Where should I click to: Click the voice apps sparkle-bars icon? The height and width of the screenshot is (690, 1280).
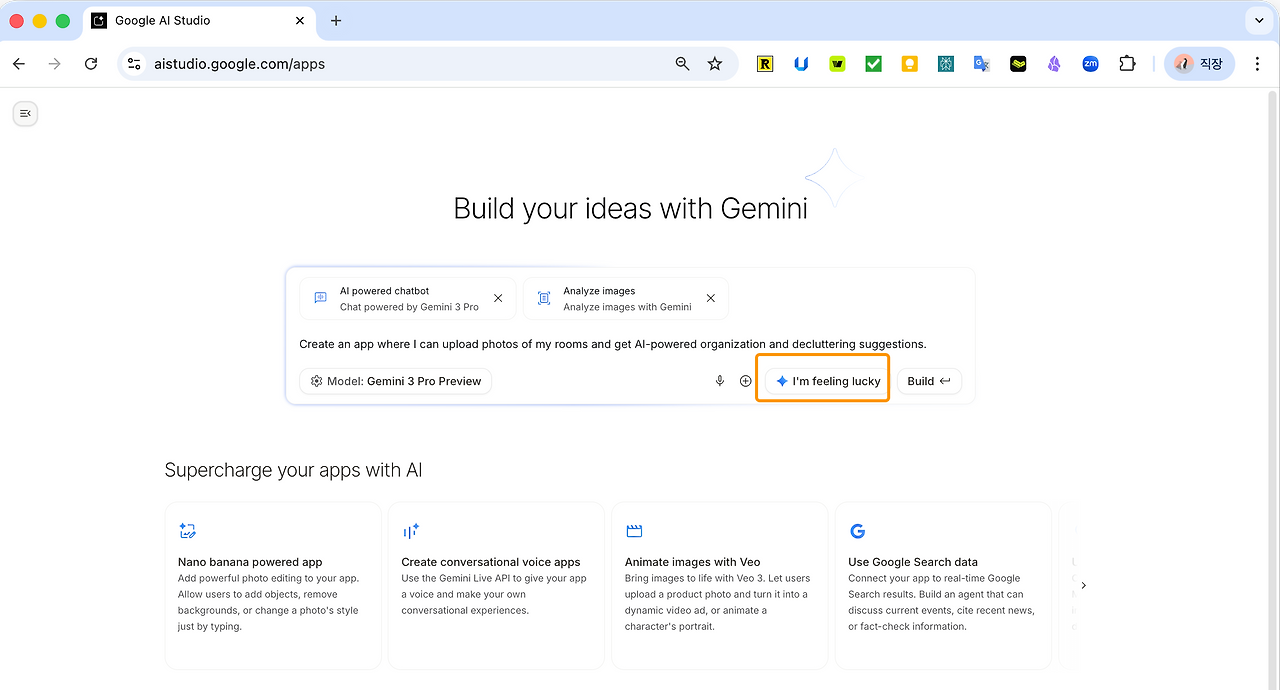coord(411,531)
